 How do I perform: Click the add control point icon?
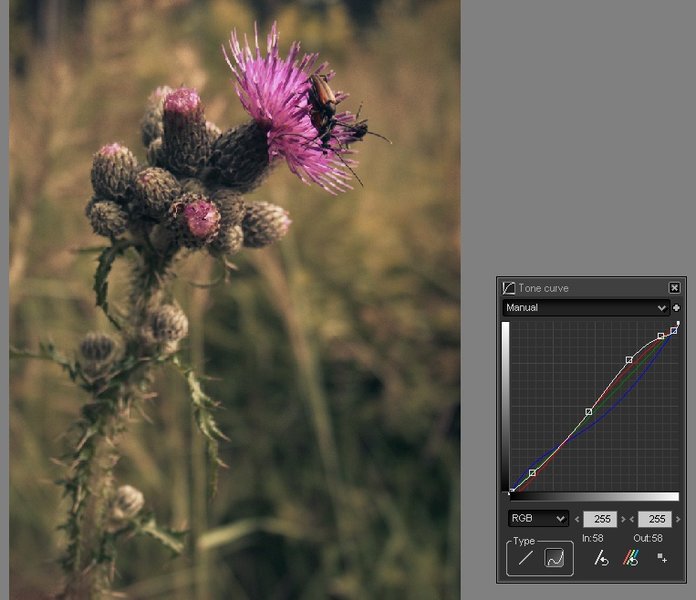point(662,559)
